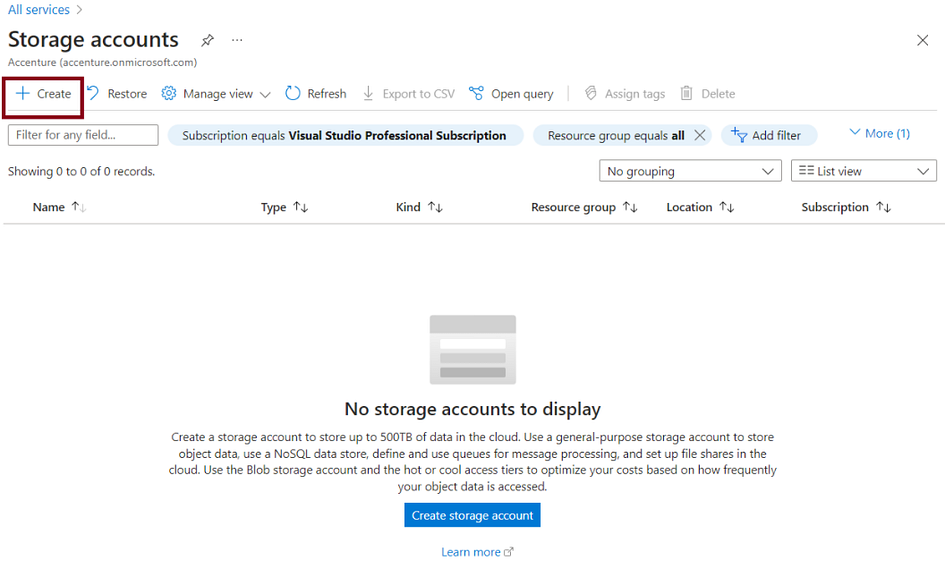Open the ellipsis more options menu
The width and height of the screenshot is (945, 567).
pos(237,40)
